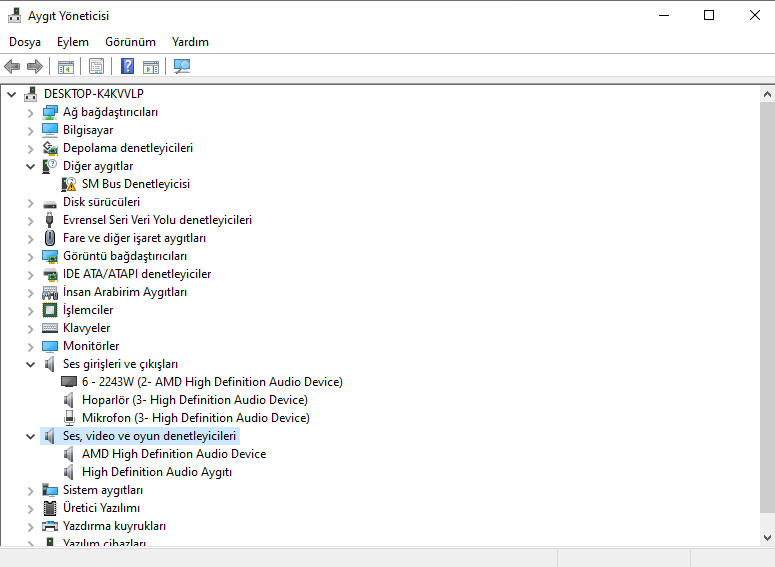Click the DESKTOP-K4KVVLP computer icon

[x=31, y=94]
